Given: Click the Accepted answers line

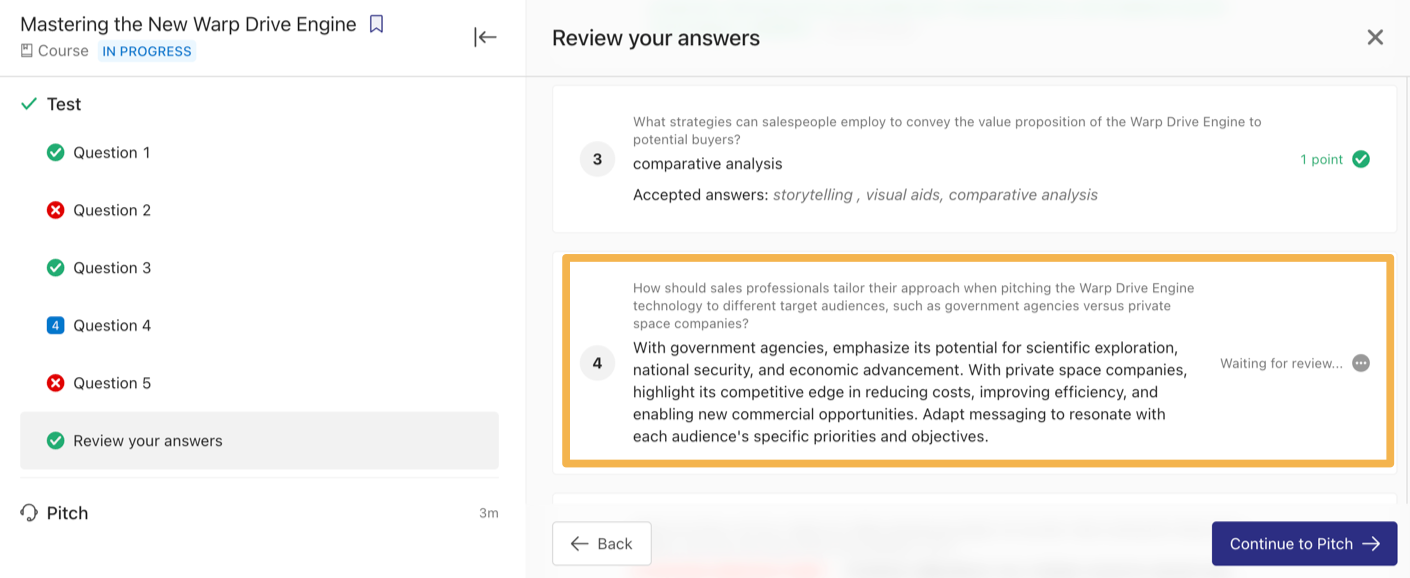Looking at the screenshot, I should (x=865, y=195).
